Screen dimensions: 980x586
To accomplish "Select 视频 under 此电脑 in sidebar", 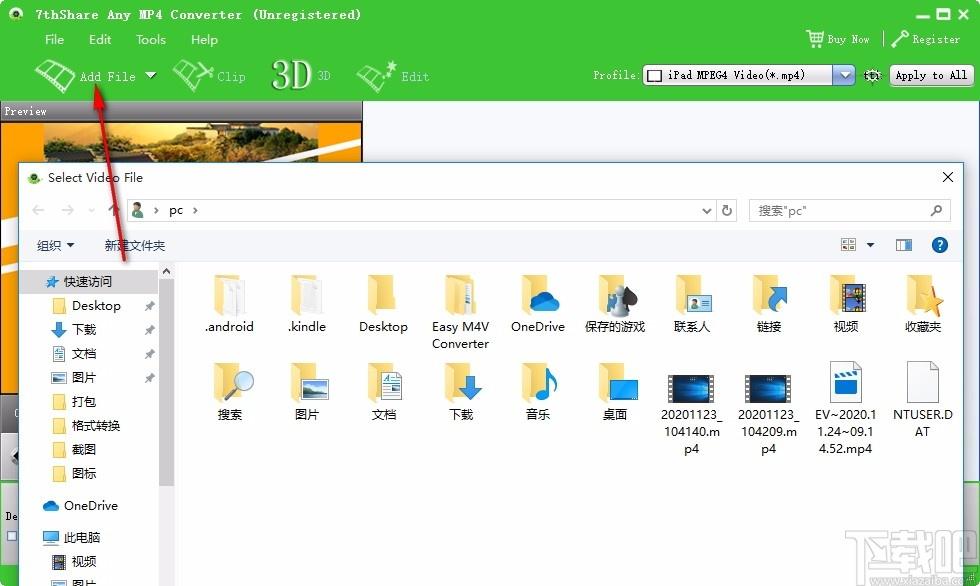I will click(84, 562).
